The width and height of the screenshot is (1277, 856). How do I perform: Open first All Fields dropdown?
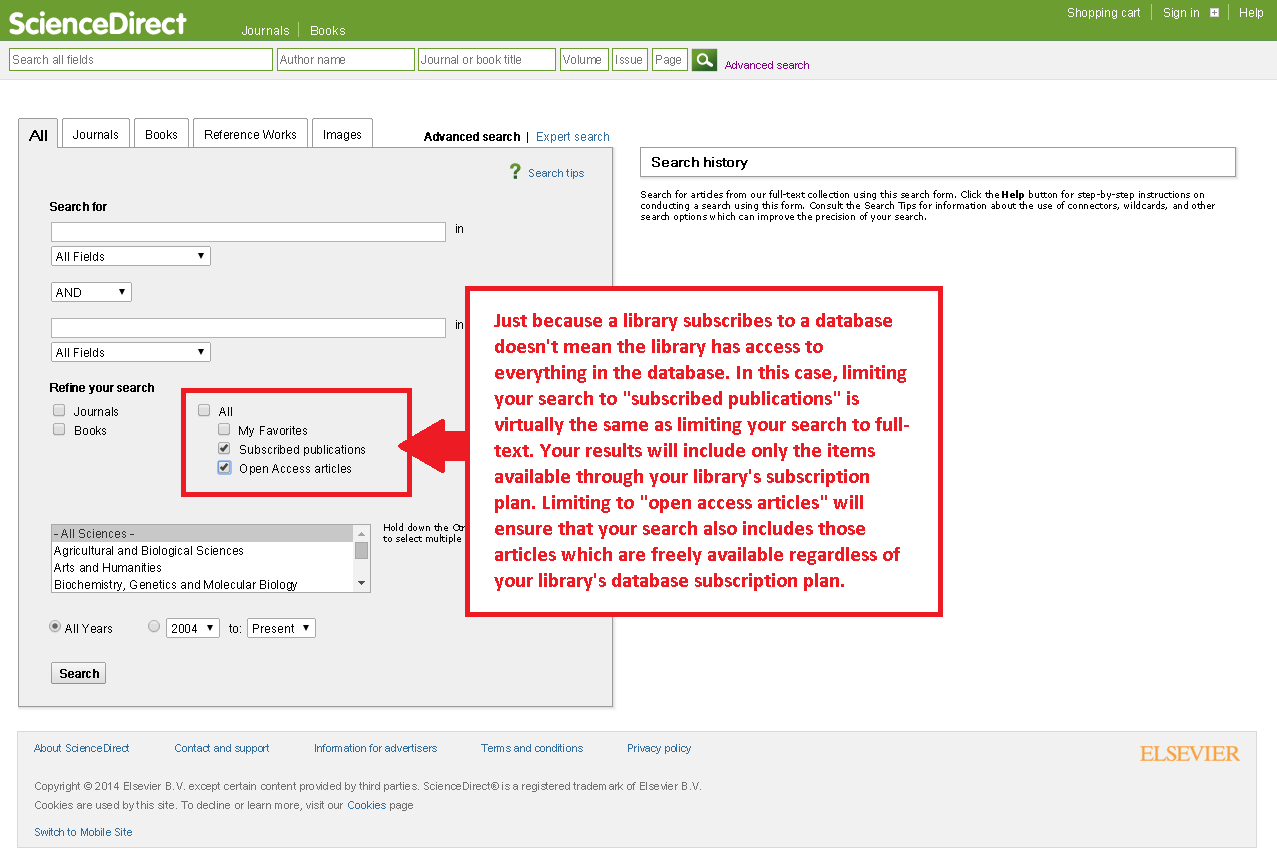(x=131, y=256)
